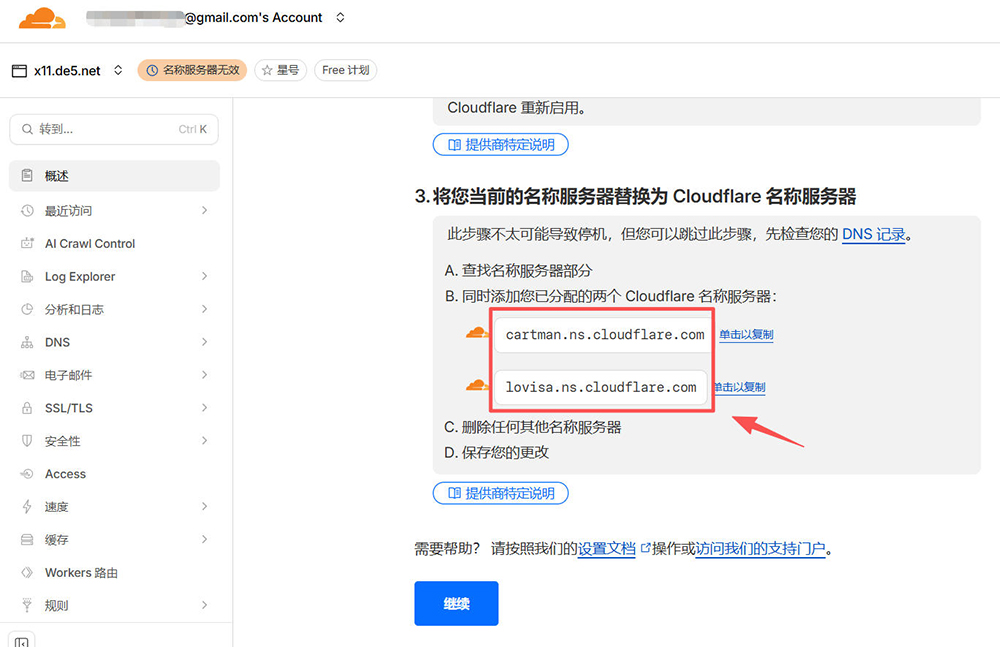Viewport: 1000px width, 647px height.
Task: Open the 缓存 menu item
Action: tap(57, 540)
